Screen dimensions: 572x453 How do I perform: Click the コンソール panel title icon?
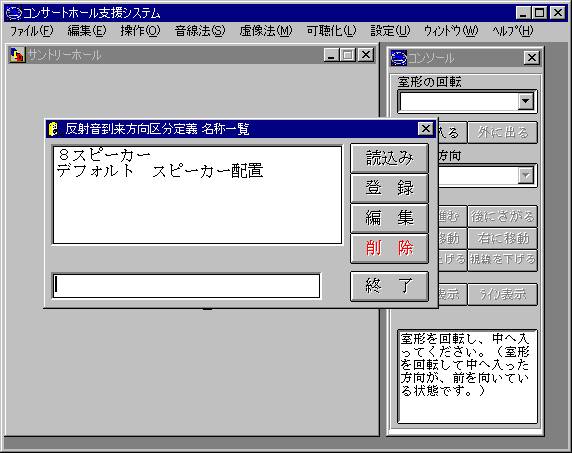[398, 58]
